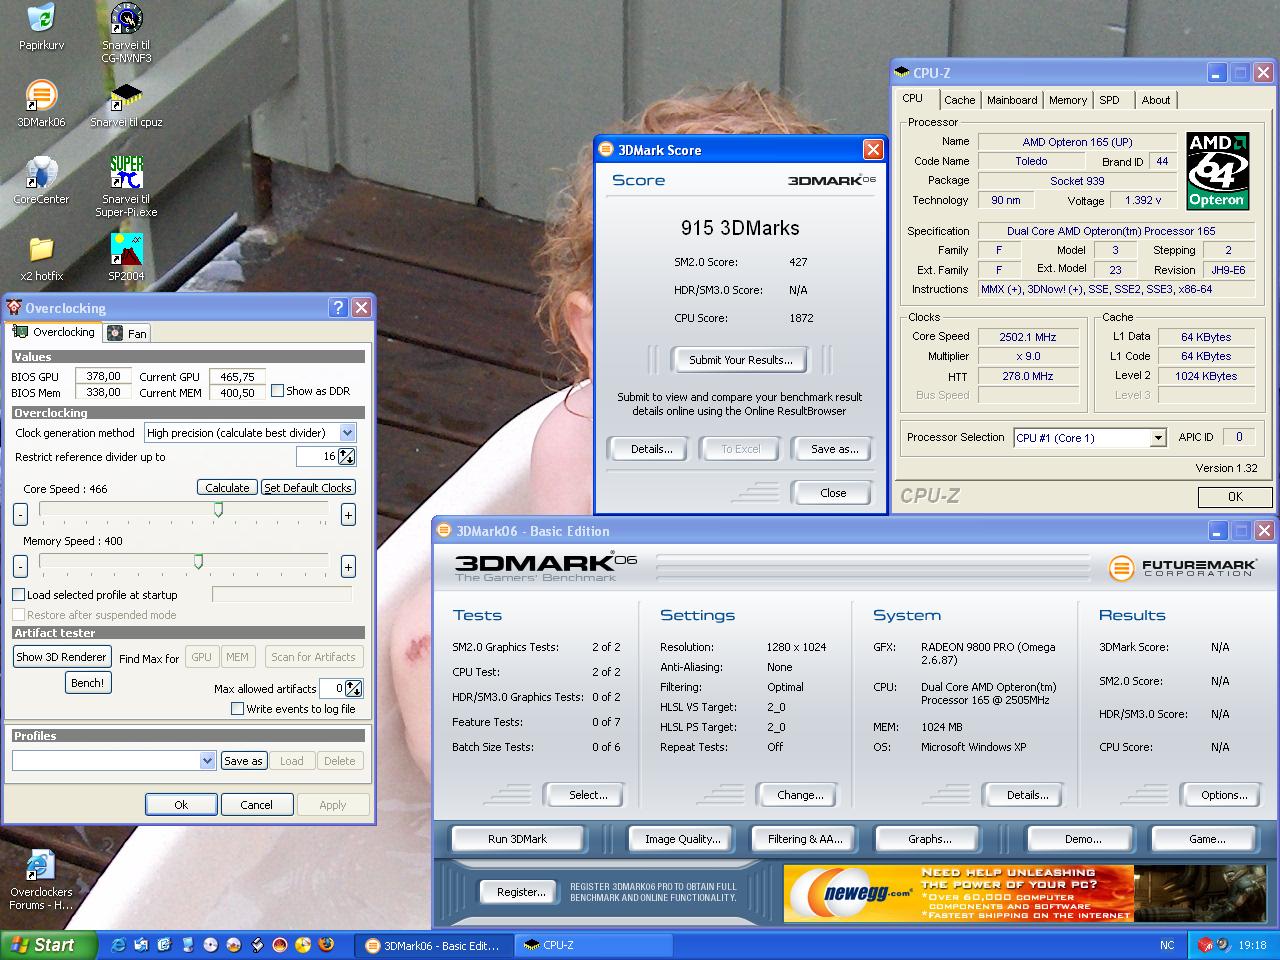1280x960 pixels.
Task: Open the x2 hotfix folder icon
Action: [41, 250]
